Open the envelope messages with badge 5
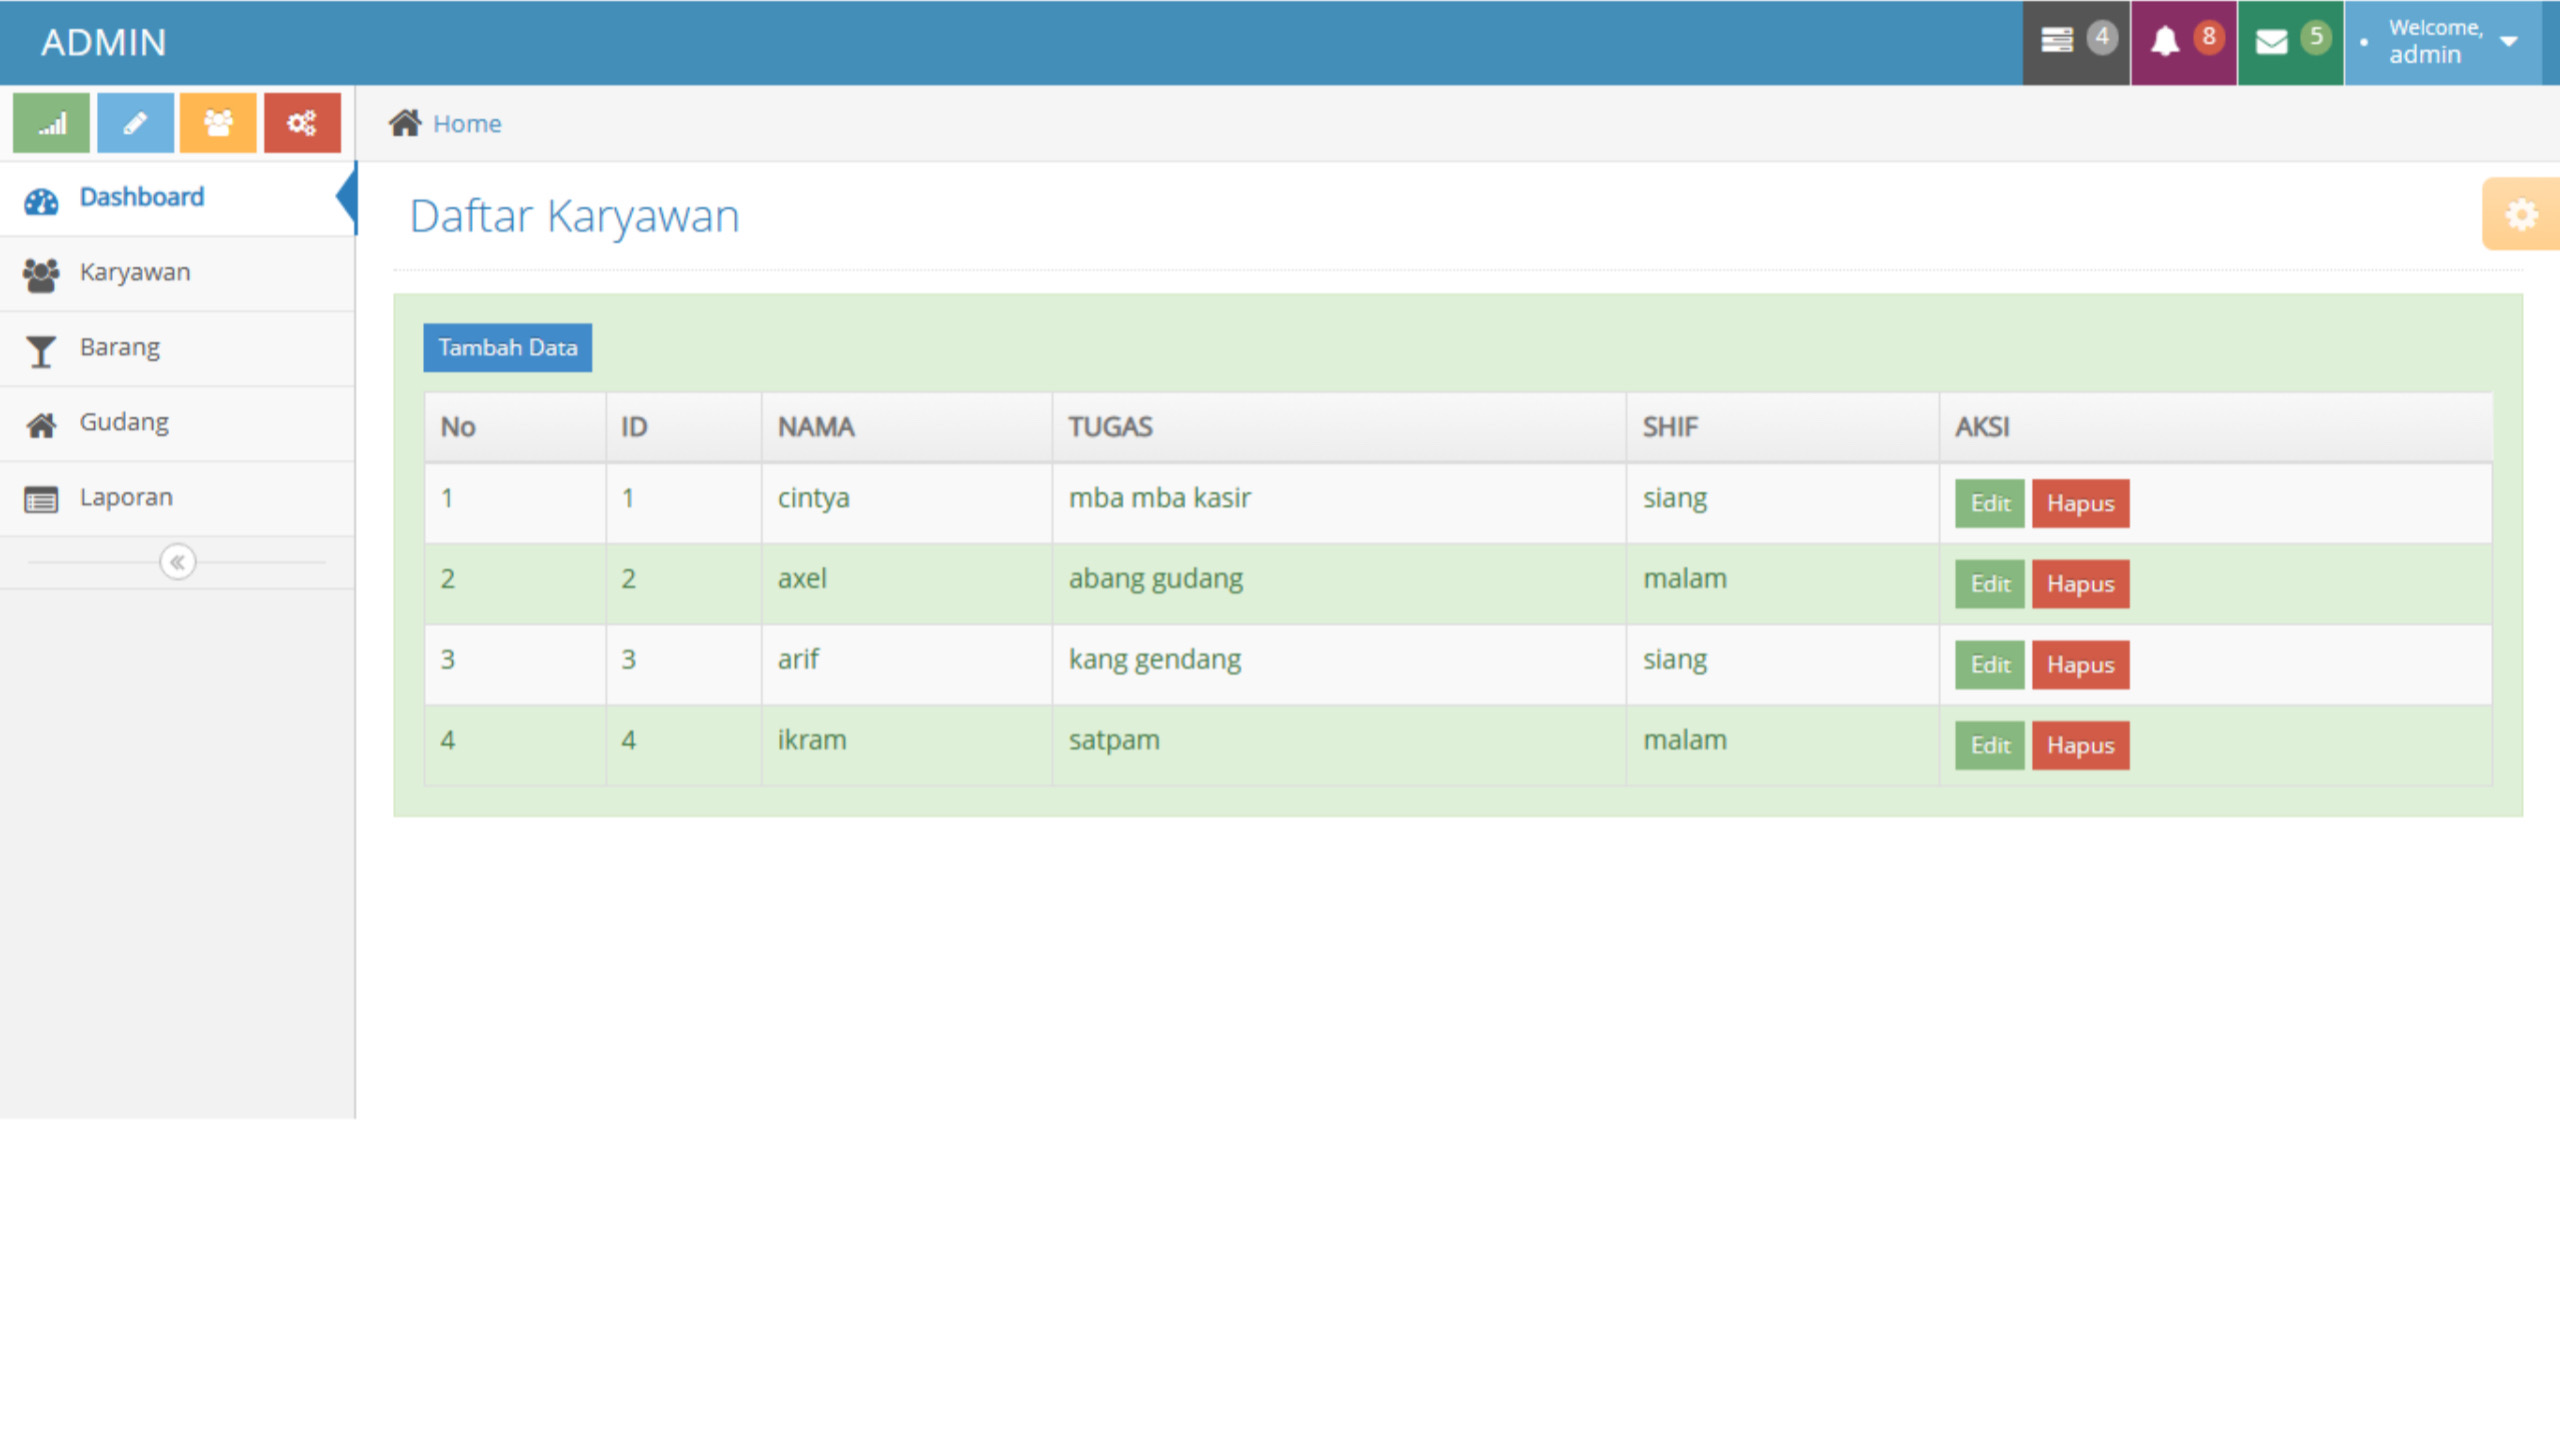 pyautogui.click(x=2291, y=42)
